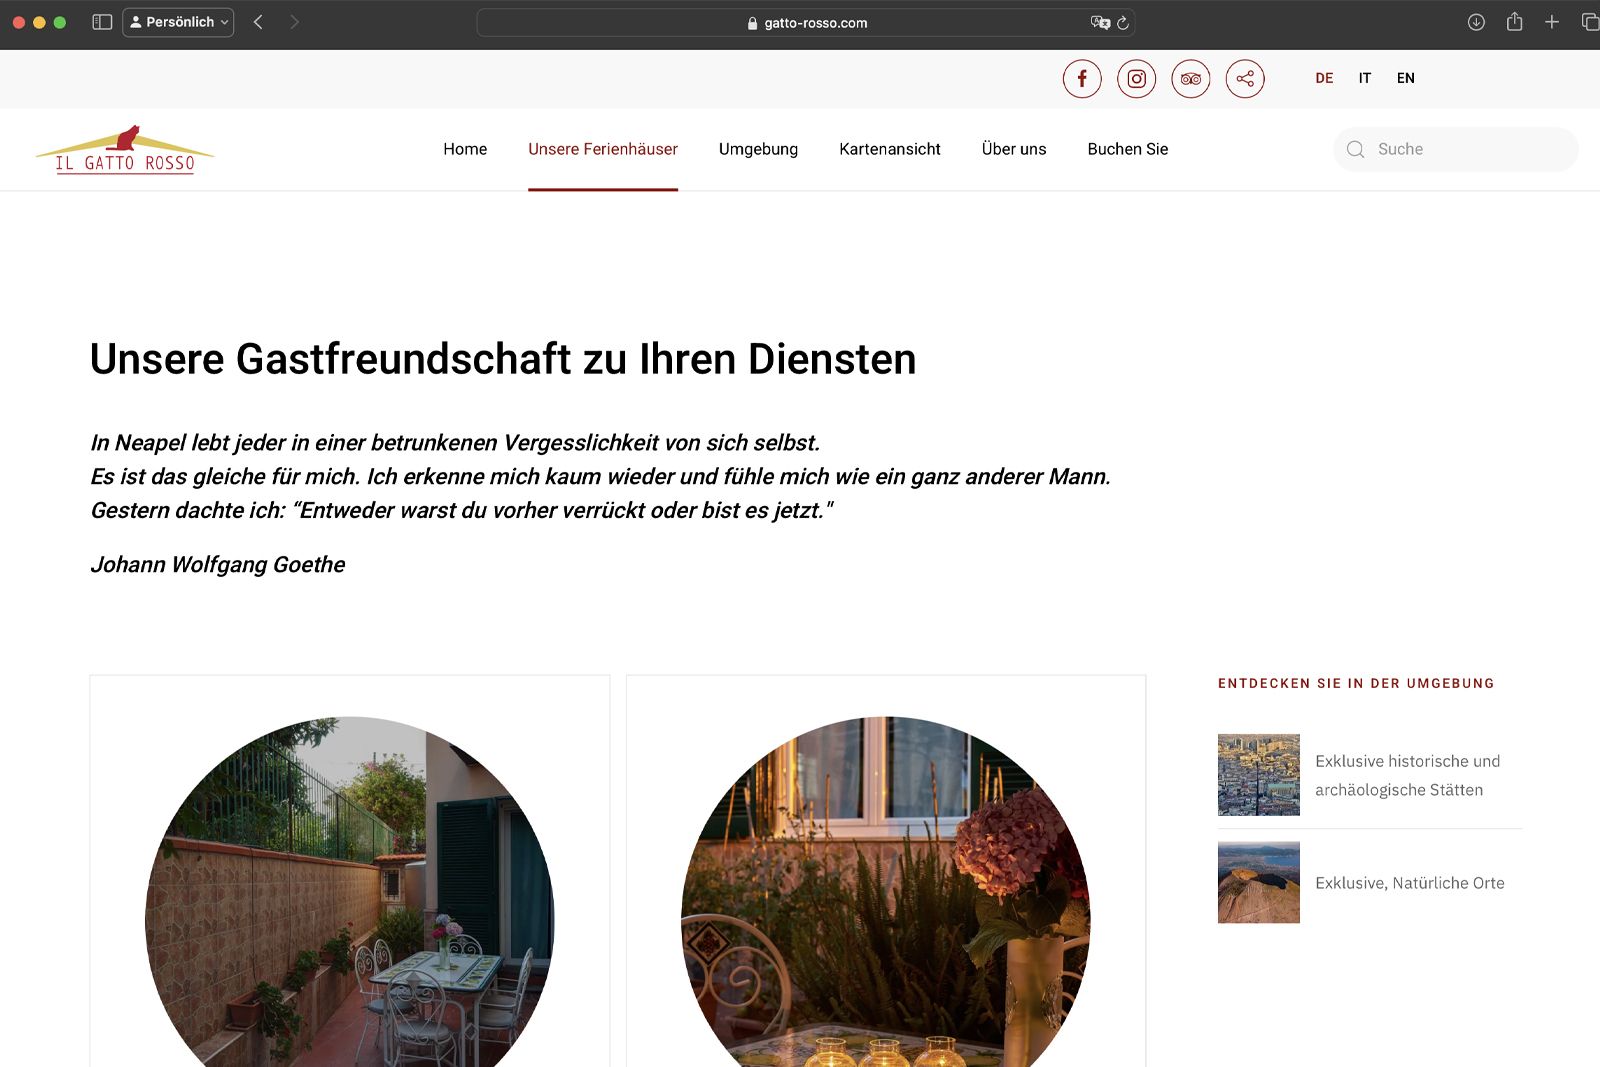The image size is (1600, 1067).
Task: Open the Persönlich profile dropdown
Action: [178, 22]
